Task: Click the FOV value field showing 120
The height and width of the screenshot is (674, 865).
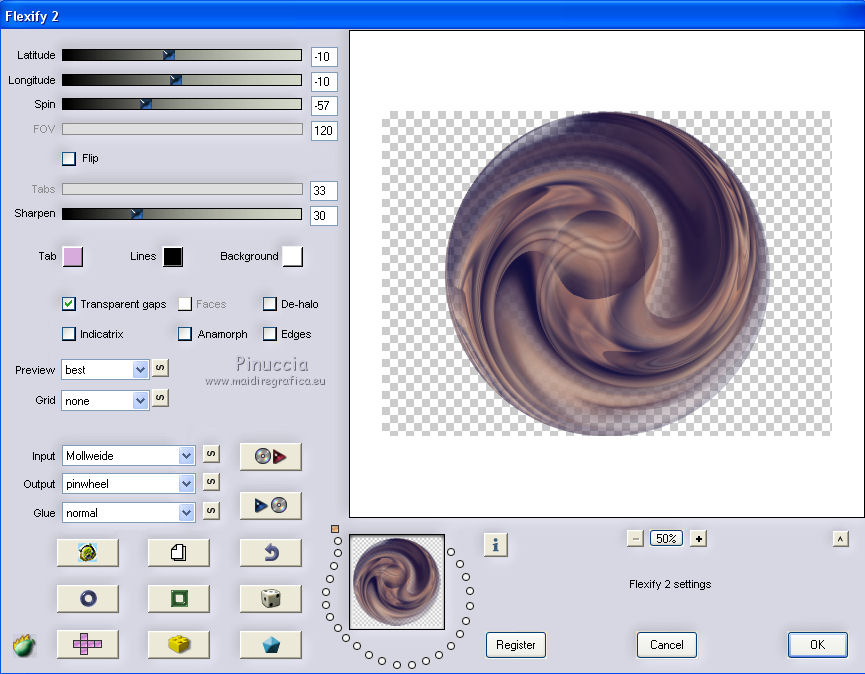Action: 324,131
